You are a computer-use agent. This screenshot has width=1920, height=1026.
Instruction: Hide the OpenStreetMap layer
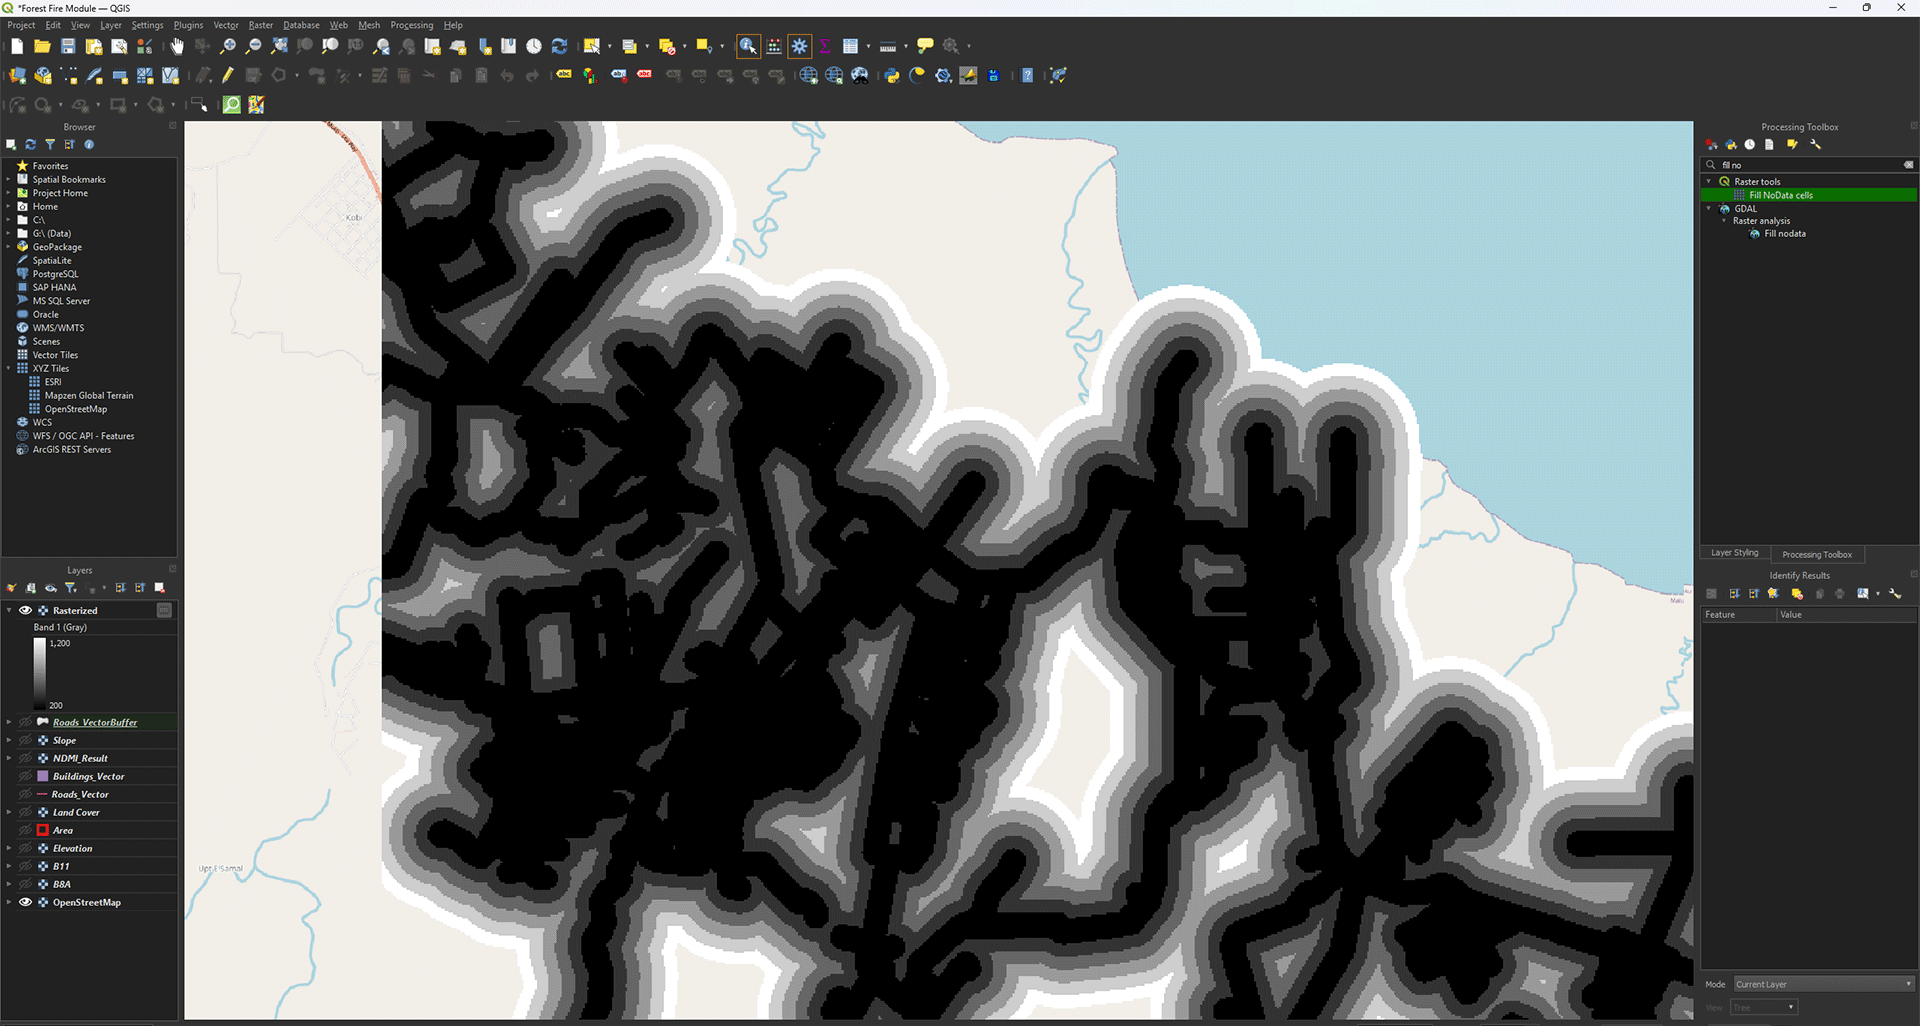coord(26,902)
